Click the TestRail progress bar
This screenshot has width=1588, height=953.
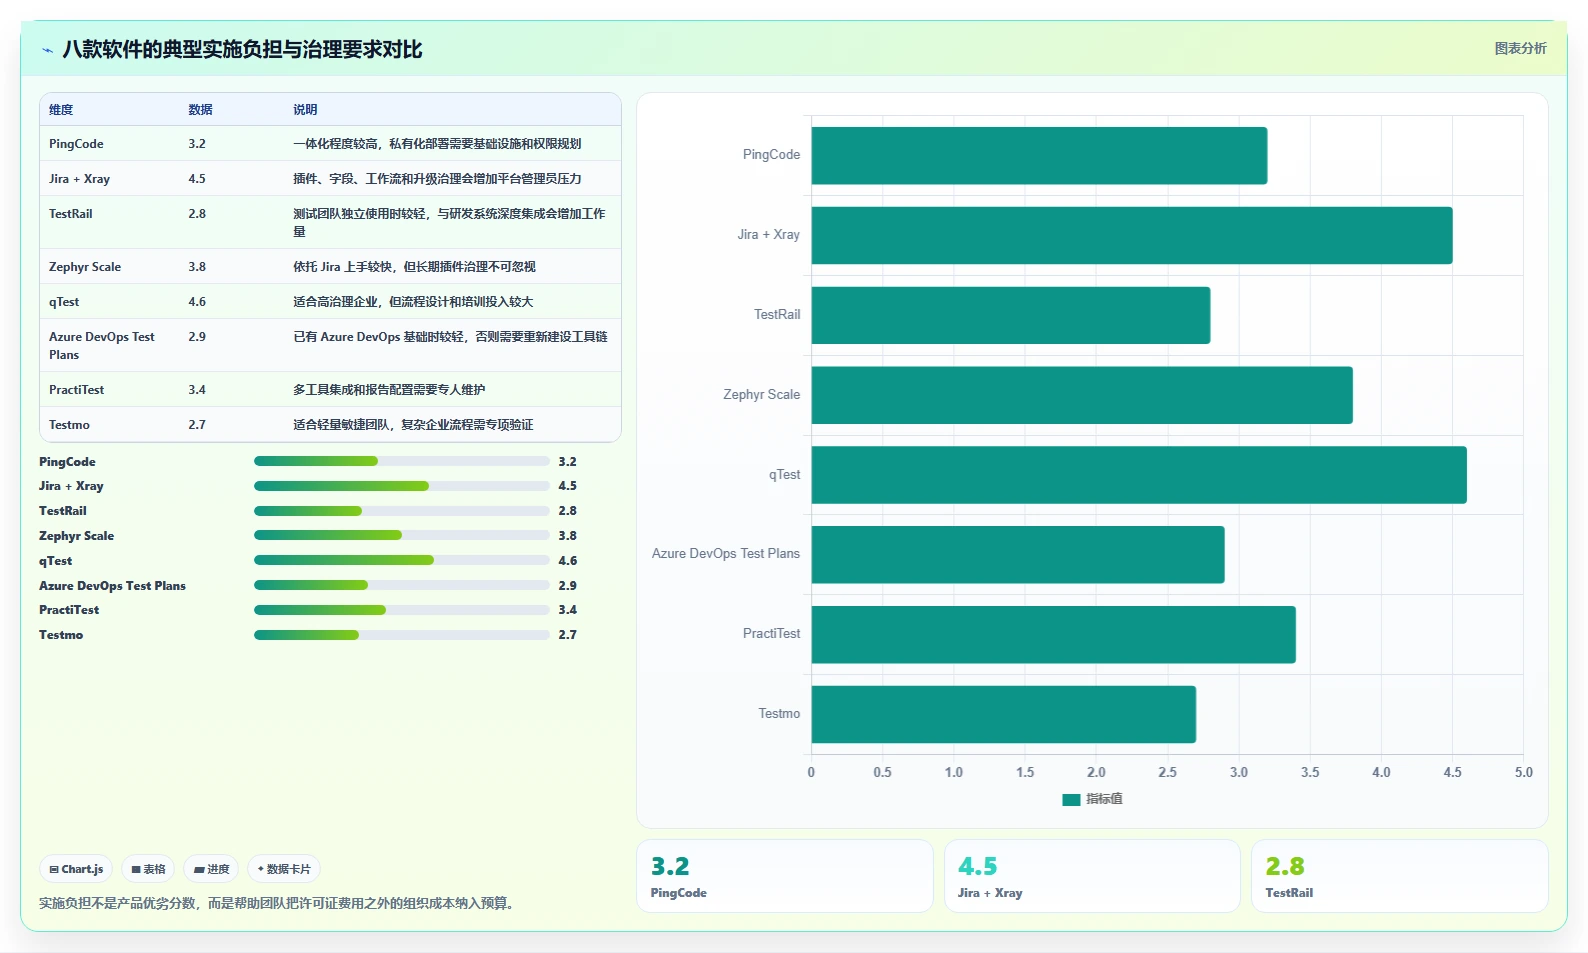[x=402, y=511]
